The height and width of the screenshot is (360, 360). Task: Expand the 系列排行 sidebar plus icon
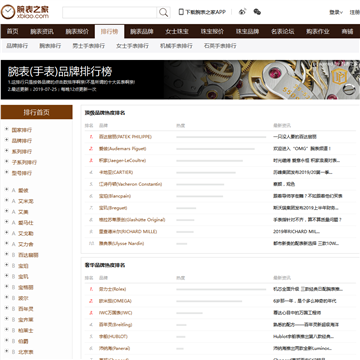[6, 151]
